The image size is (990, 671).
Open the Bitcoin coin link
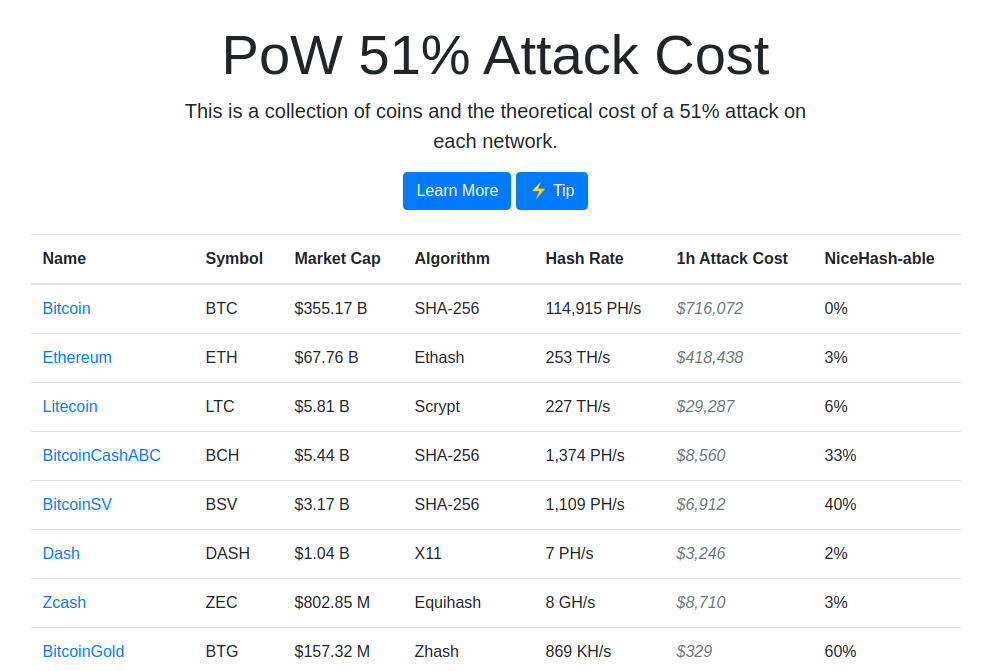(x=66, y=309)
